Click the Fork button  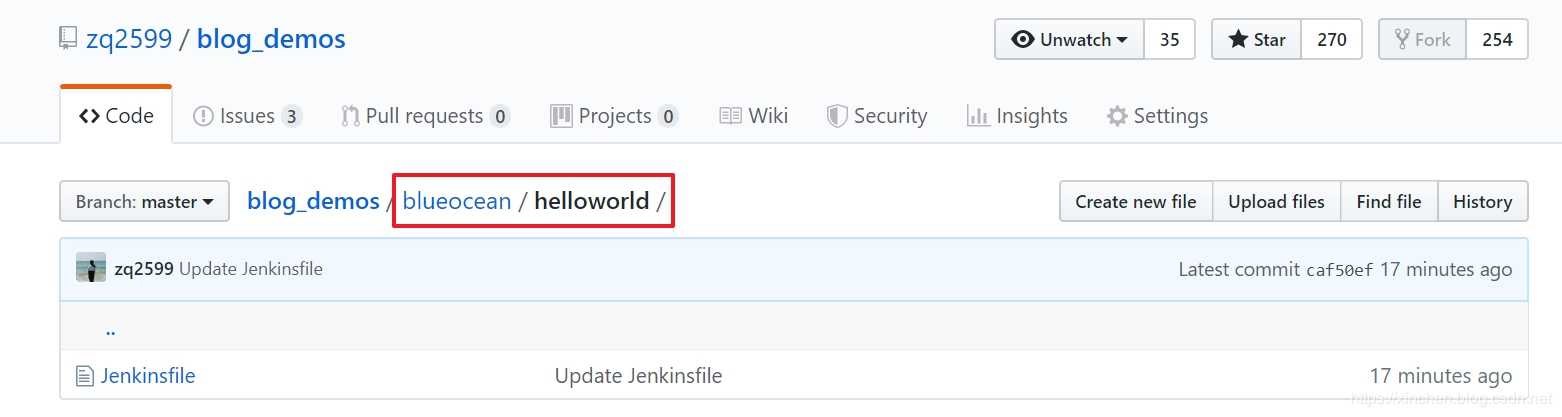[1422, 40]
